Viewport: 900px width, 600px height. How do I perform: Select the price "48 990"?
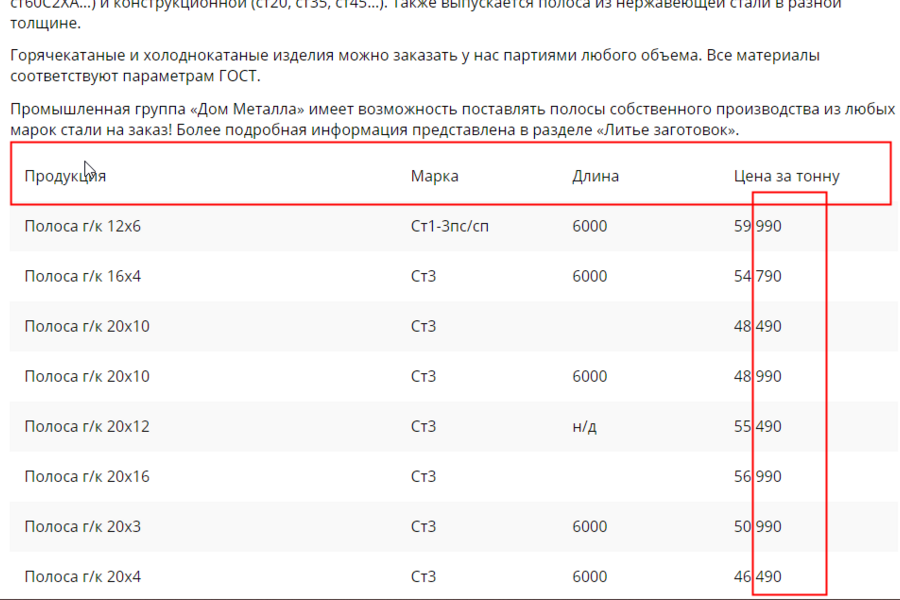758,376
